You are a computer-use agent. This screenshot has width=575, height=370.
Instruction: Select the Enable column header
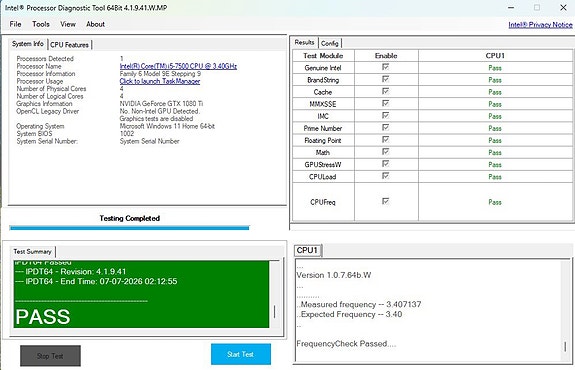(386, 56)
